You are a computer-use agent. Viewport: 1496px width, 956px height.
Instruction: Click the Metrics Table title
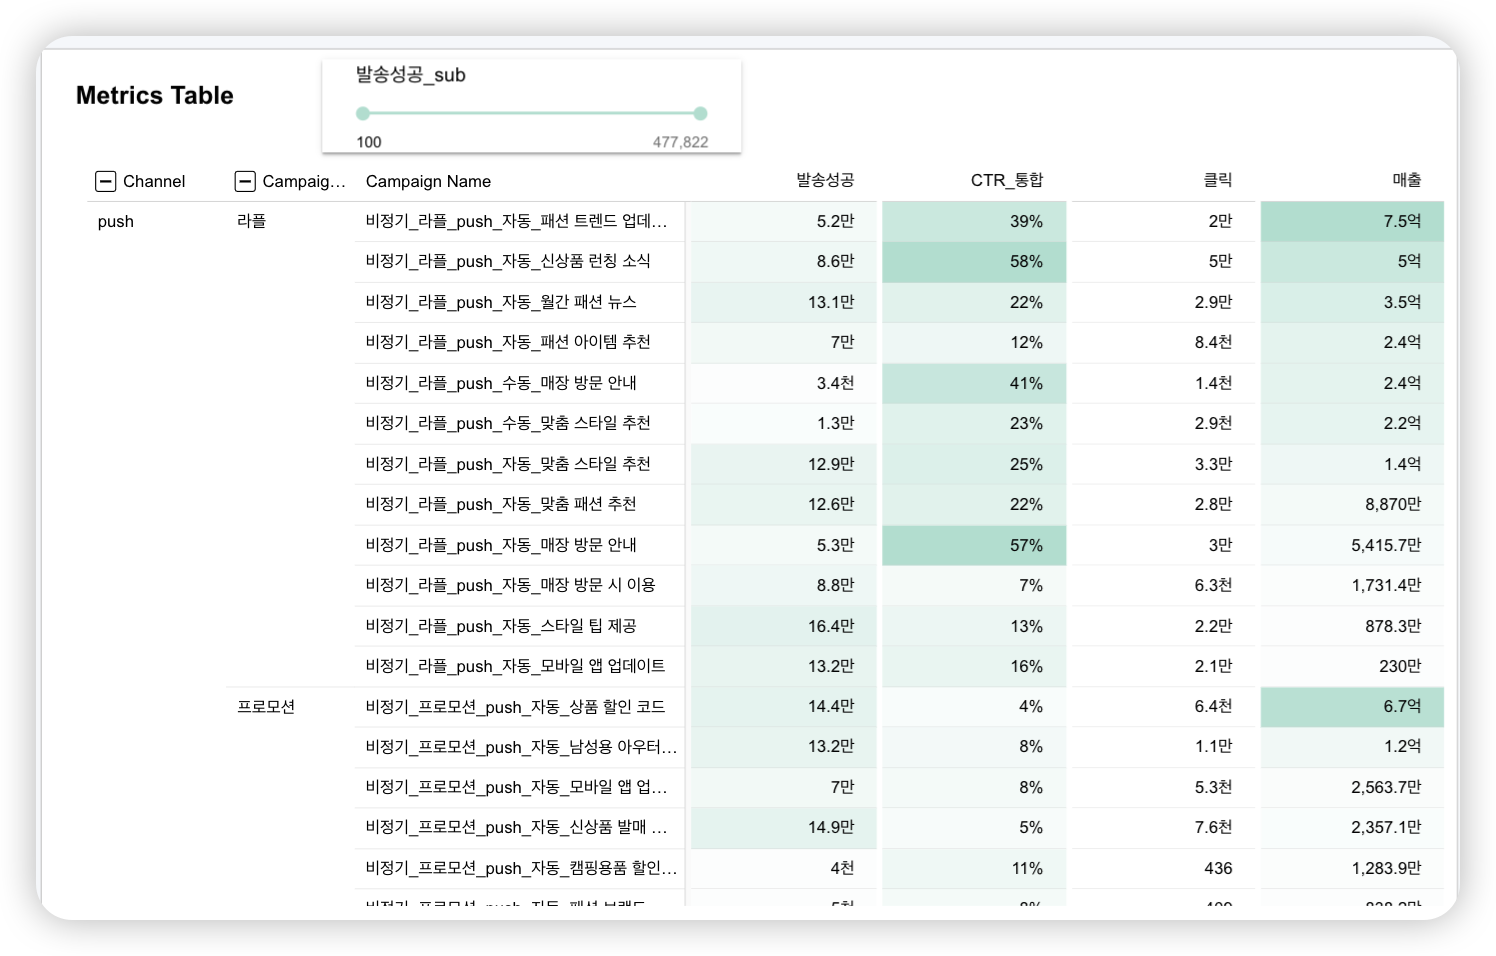pyautogui.click(x=155, y=96)
